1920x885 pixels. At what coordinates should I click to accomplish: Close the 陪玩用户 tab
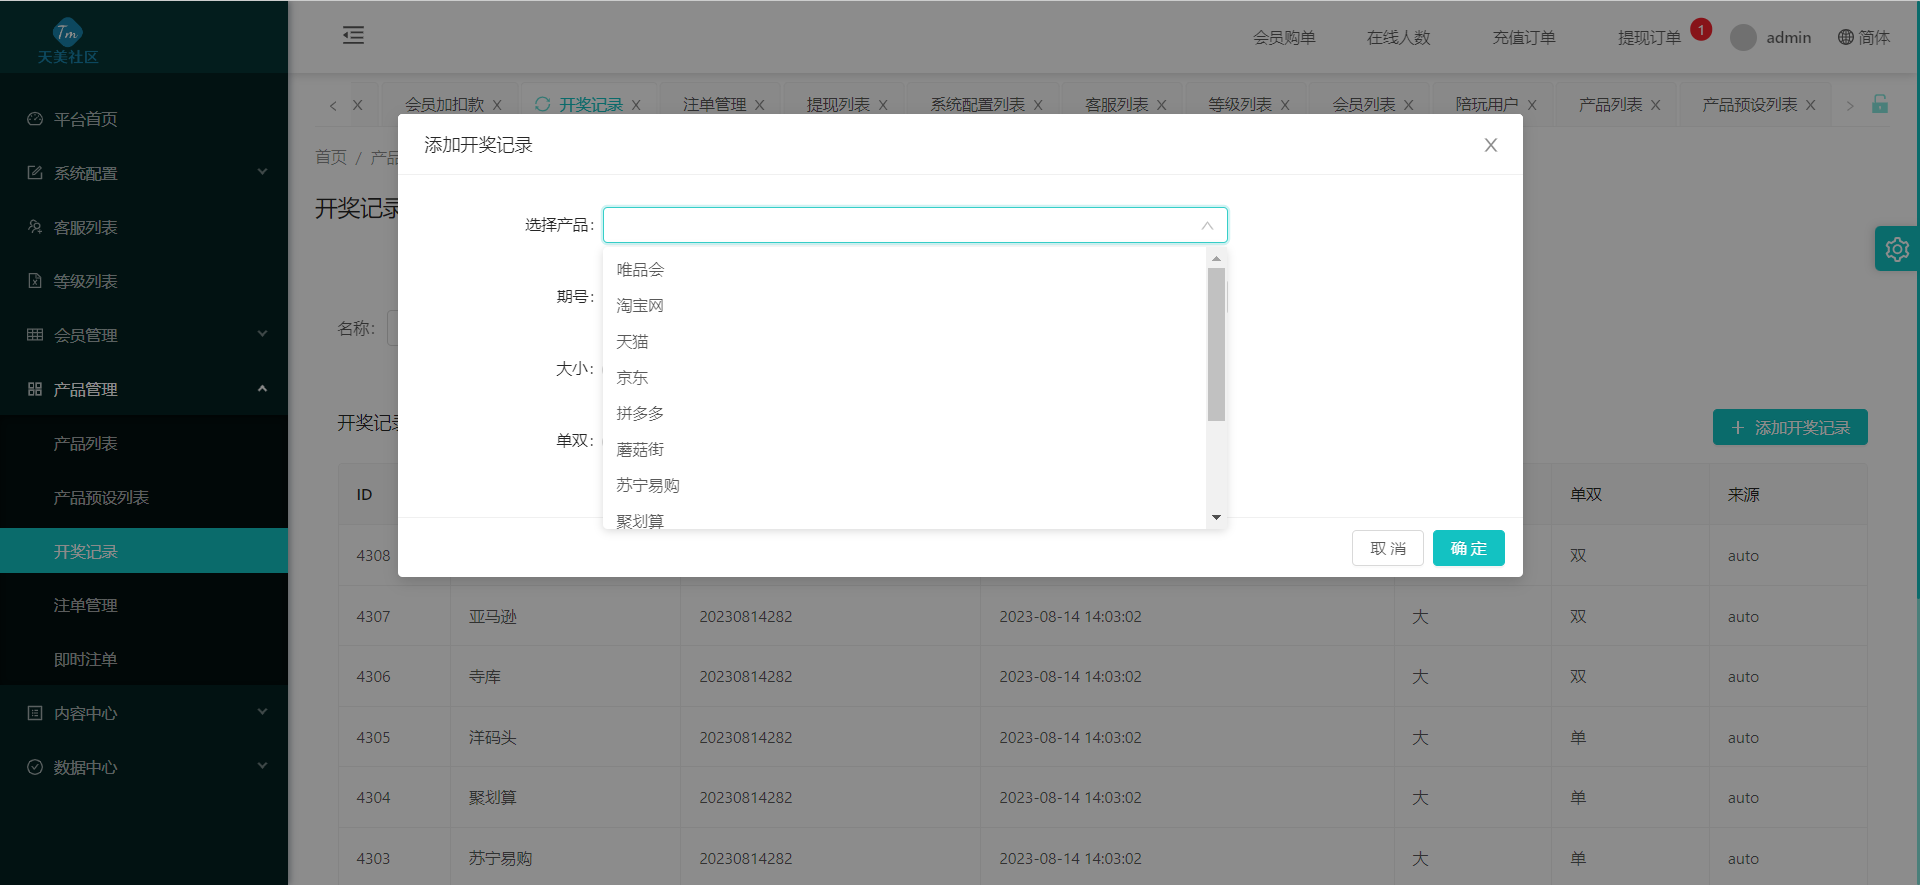tap(1532, 105)
